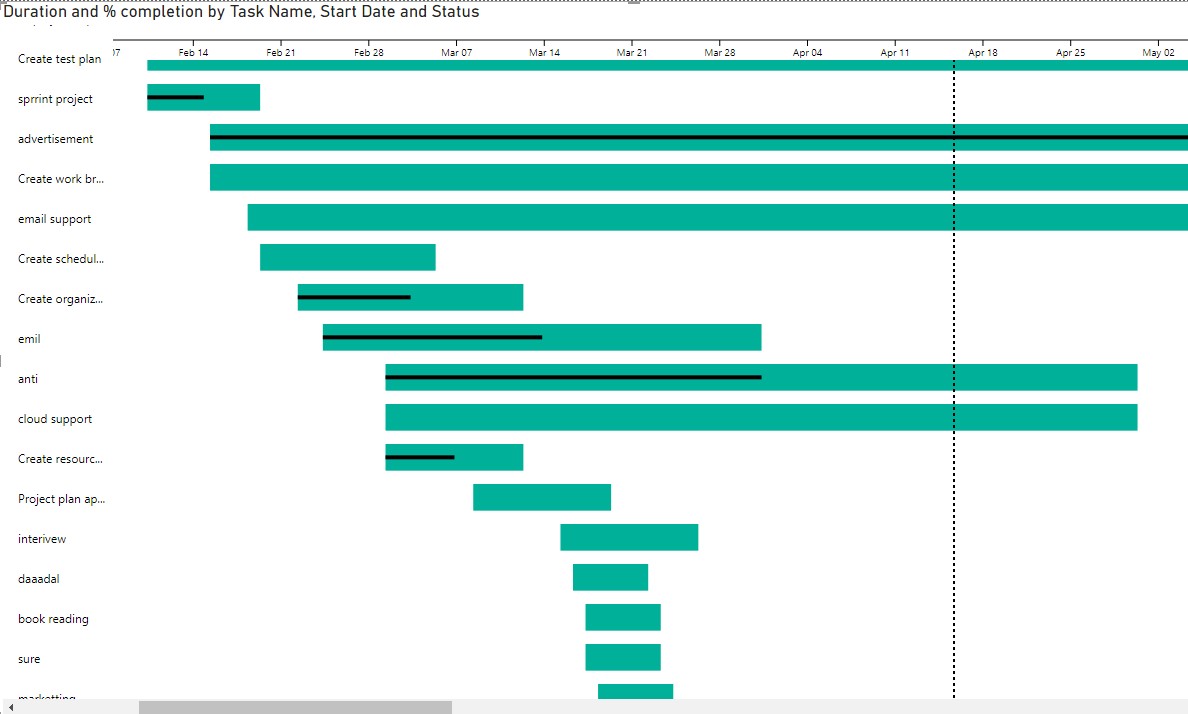The image size is (1188, 714).
Task: Select the Create schedul... Gantt bar
Action: [x=348, y=257]
